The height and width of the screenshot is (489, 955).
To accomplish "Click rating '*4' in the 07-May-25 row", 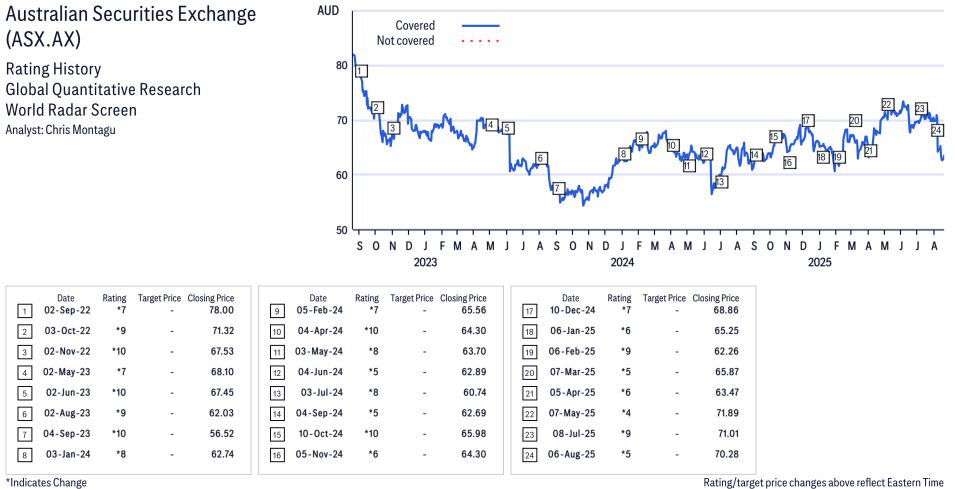I will [x=626, y=413].
